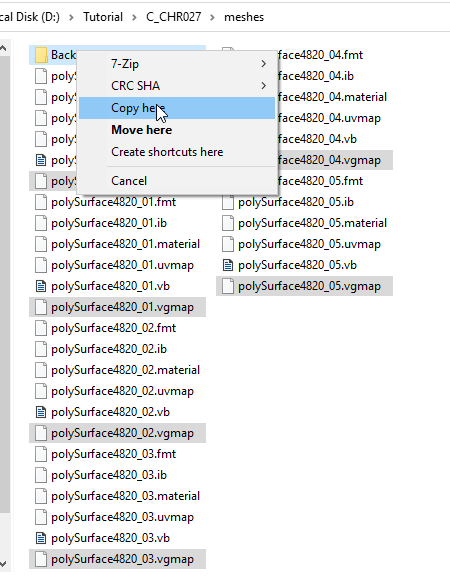Click the polySurface4820_03.ib file name
The height and width of the screenshot is (581, 450).
109,475
